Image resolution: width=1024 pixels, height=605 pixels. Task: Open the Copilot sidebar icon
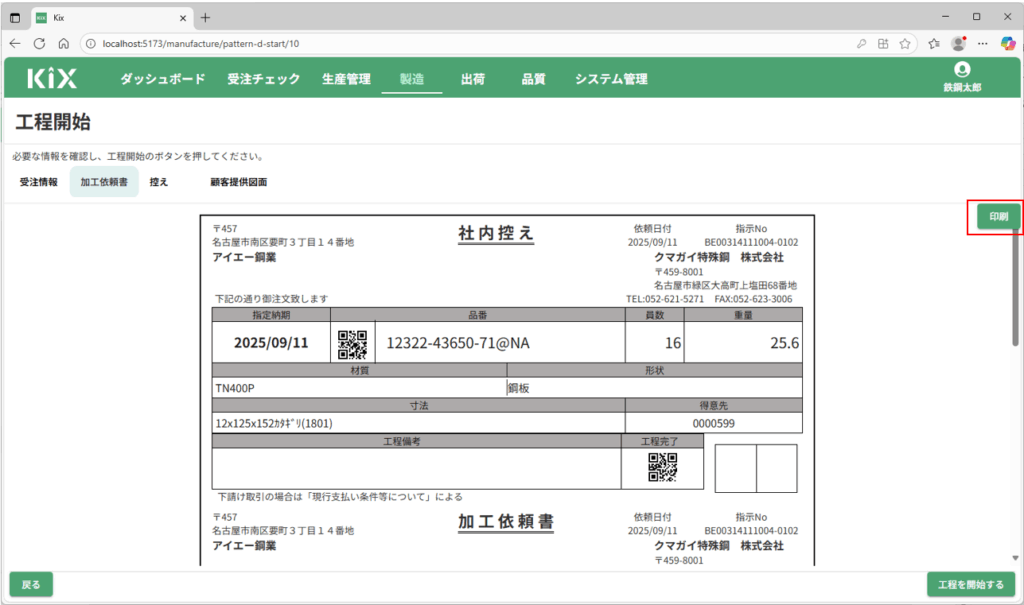pyautogui.click(x=1008, y=44)
